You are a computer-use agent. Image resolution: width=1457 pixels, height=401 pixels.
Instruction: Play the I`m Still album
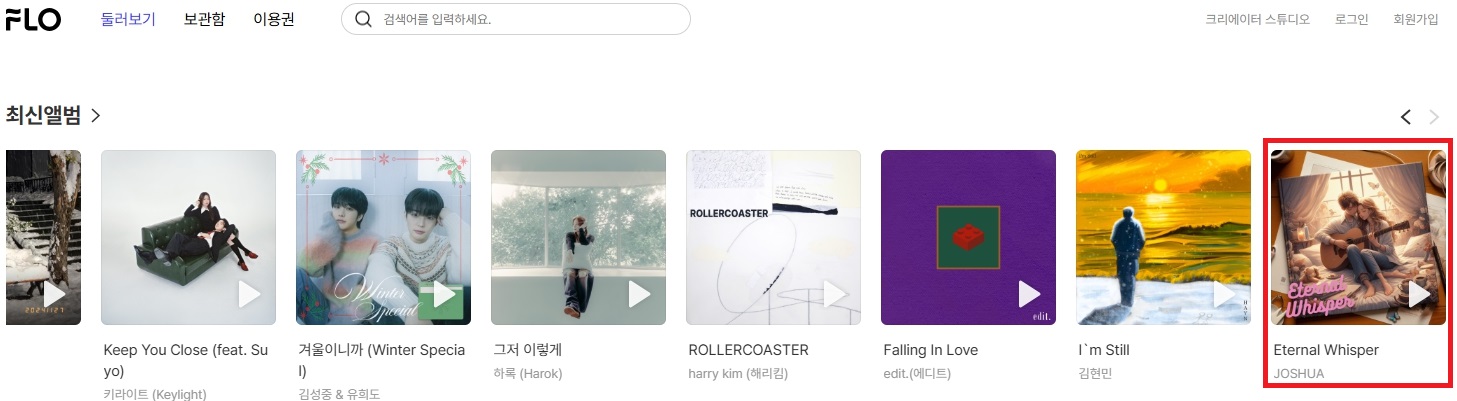pos(1224,294)
